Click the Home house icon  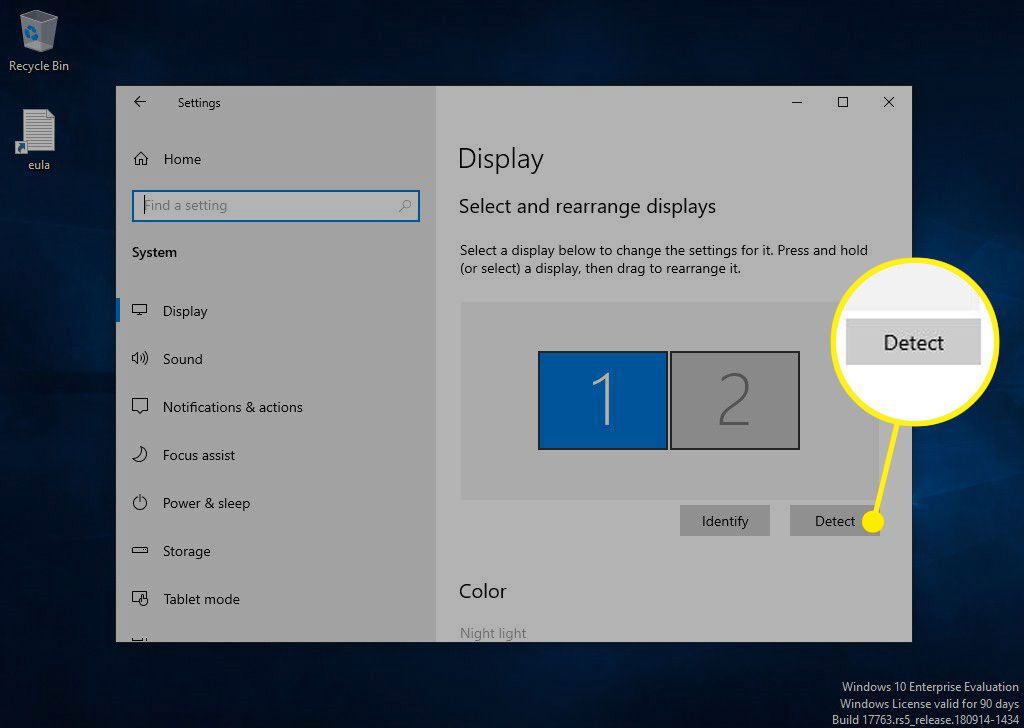coord(140,159)
